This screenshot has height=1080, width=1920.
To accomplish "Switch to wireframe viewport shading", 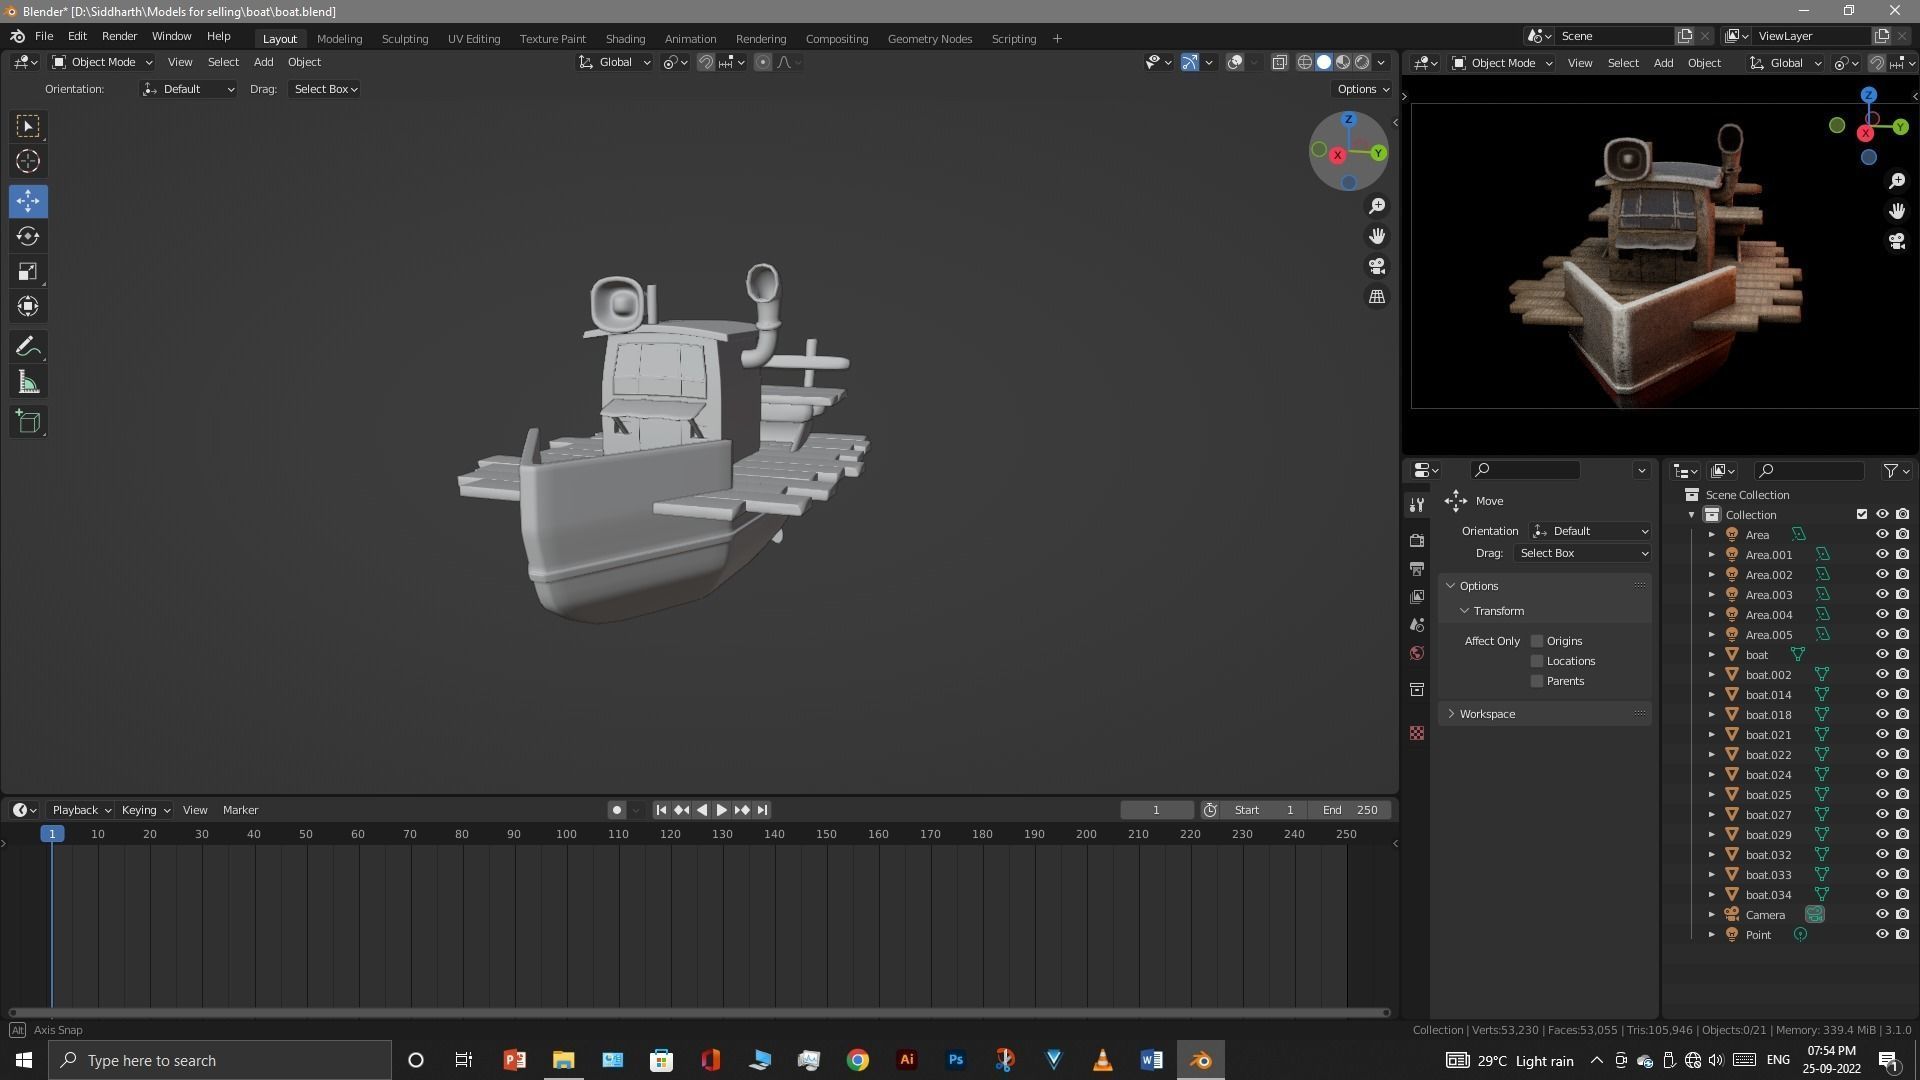I will click(x=1305, y=62).
